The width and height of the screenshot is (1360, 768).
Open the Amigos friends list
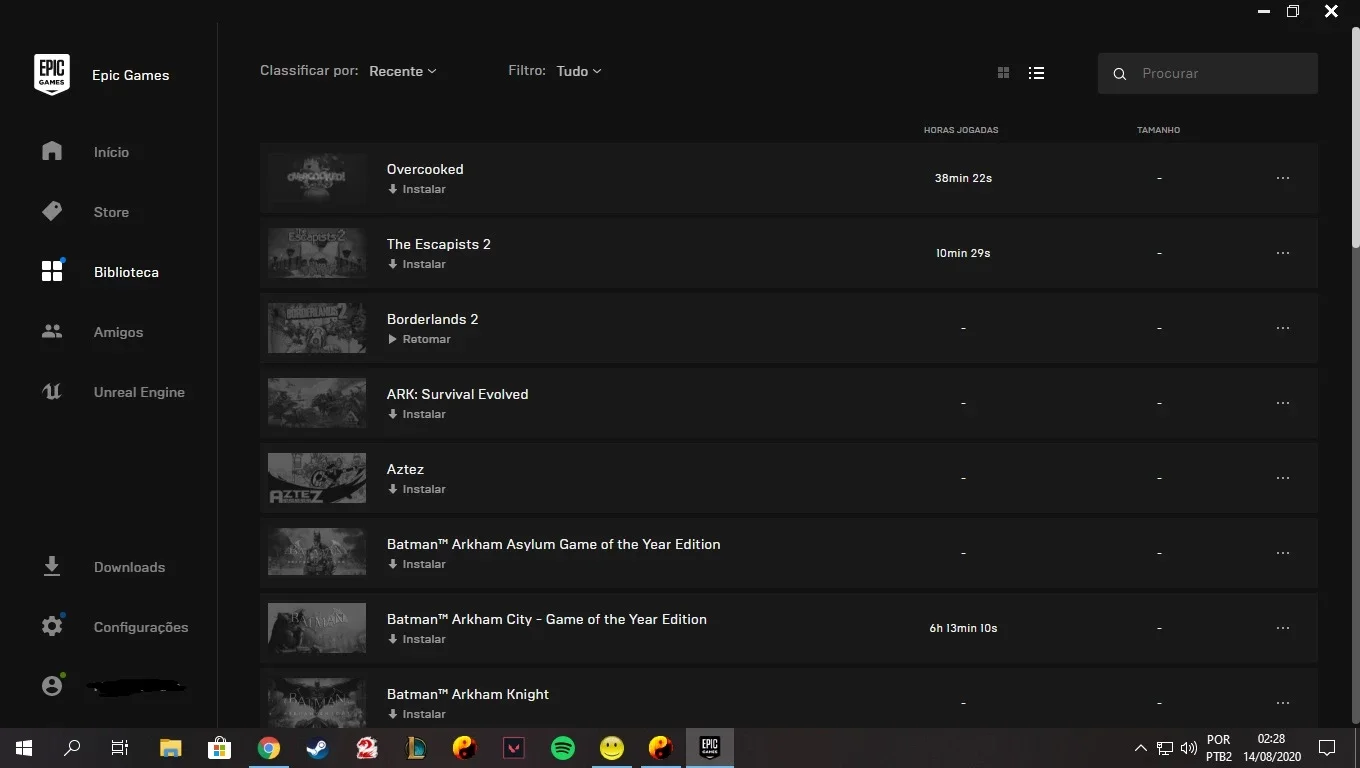coord(118,332)
